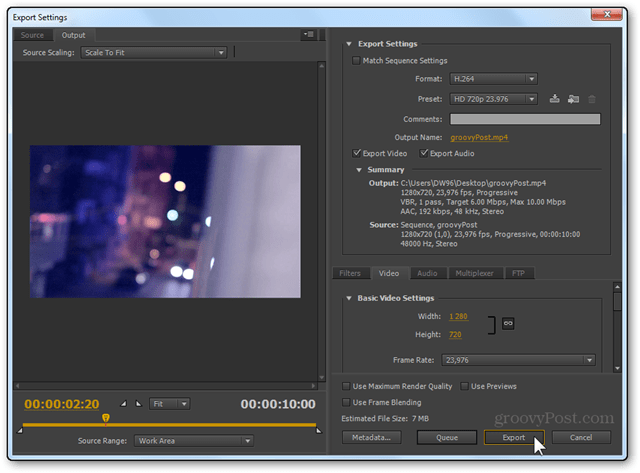This screenshot has width=640, height=473.
Task: Open the Preset HD 720p dropdown
Action: (493, 99)
